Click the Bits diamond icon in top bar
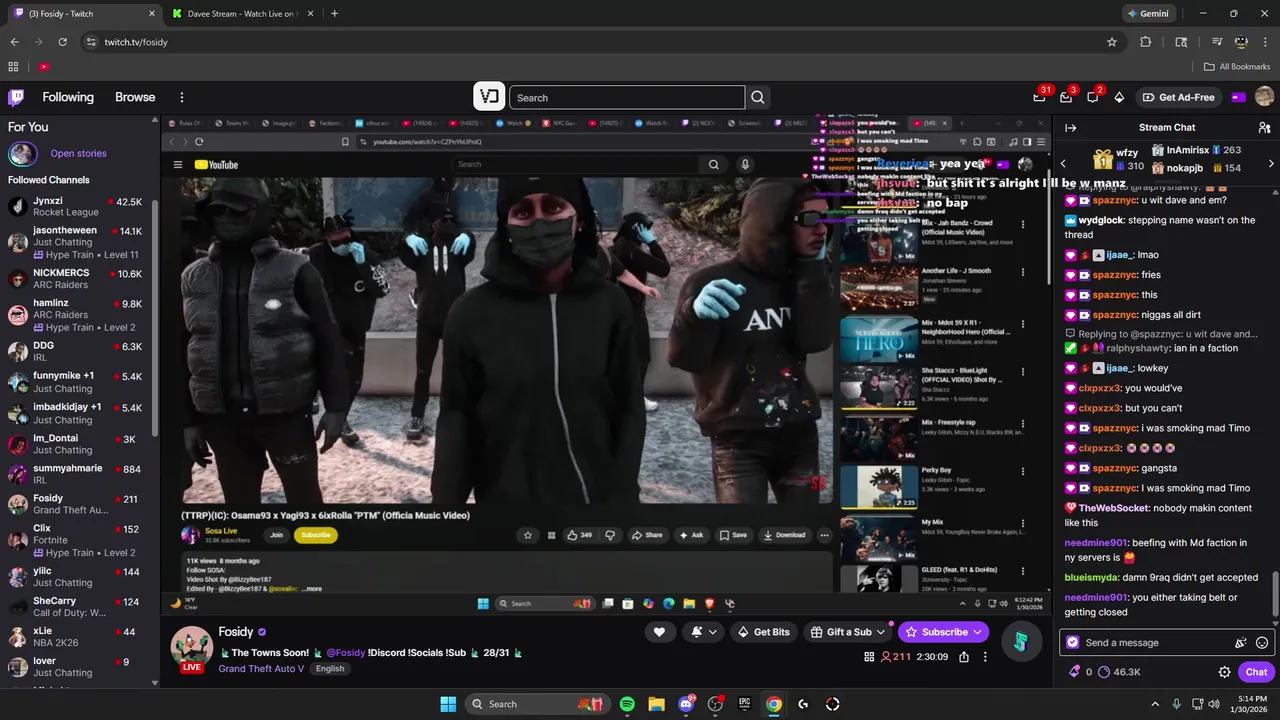The height and width of the screenshot is (720, 1280). tap(1119, 97)
